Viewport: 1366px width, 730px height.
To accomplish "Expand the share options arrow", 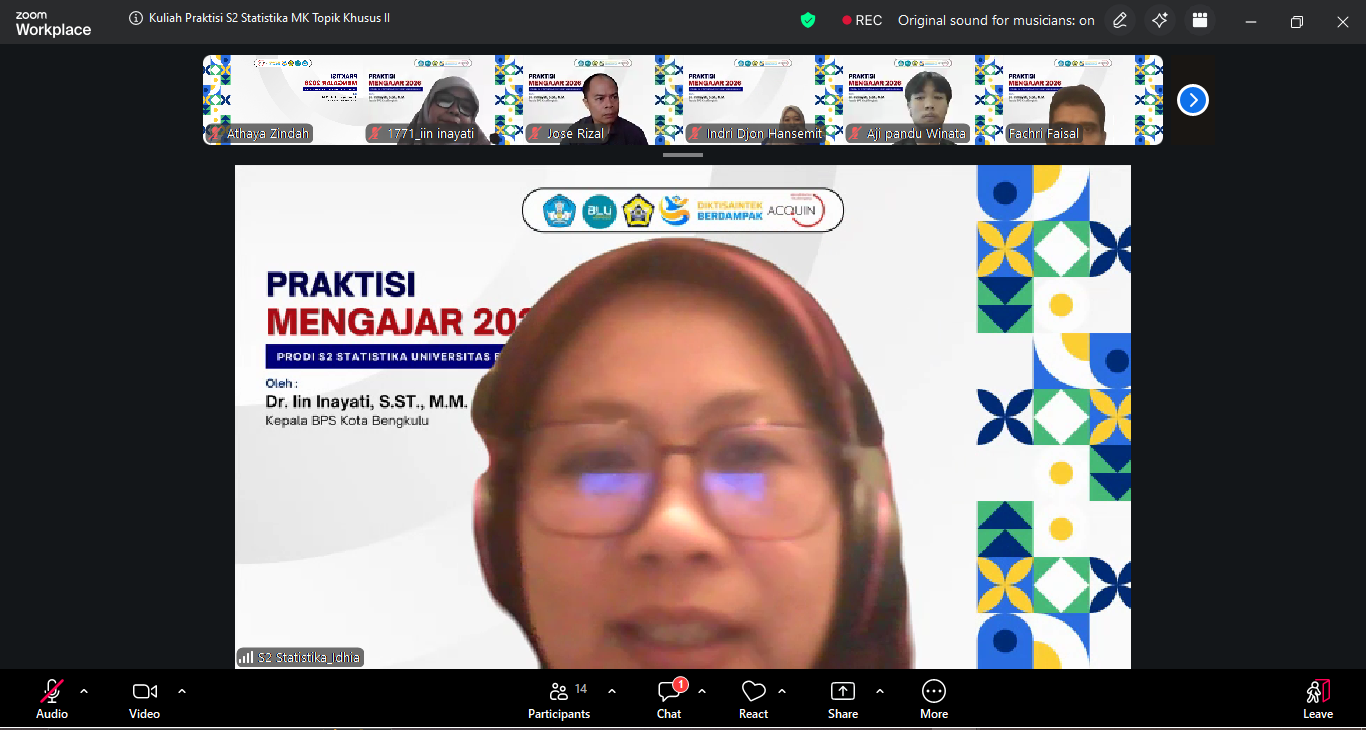I will pos(880,691).
